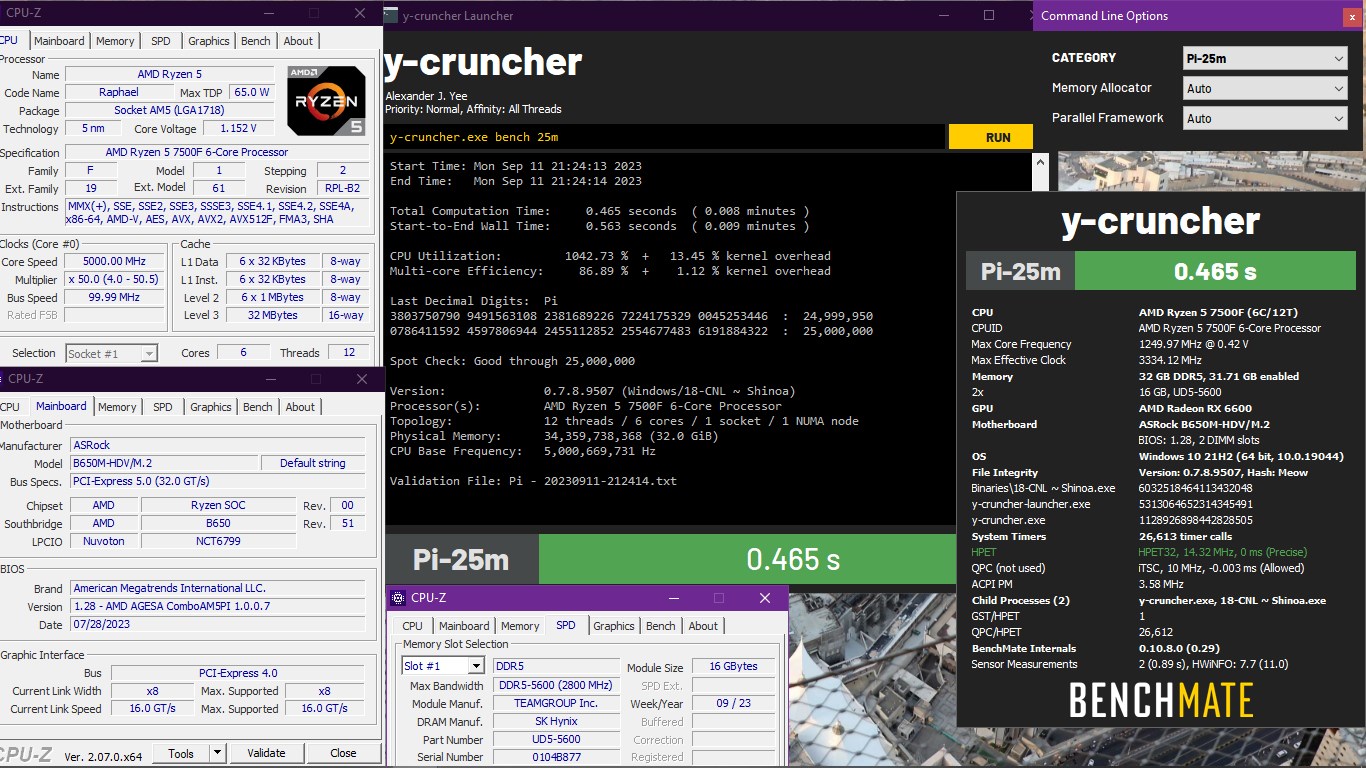This screenshot has width=1366, height=768.
Task: Click the Tools button in CPU-Z
Action: click(x=181, y=753)
